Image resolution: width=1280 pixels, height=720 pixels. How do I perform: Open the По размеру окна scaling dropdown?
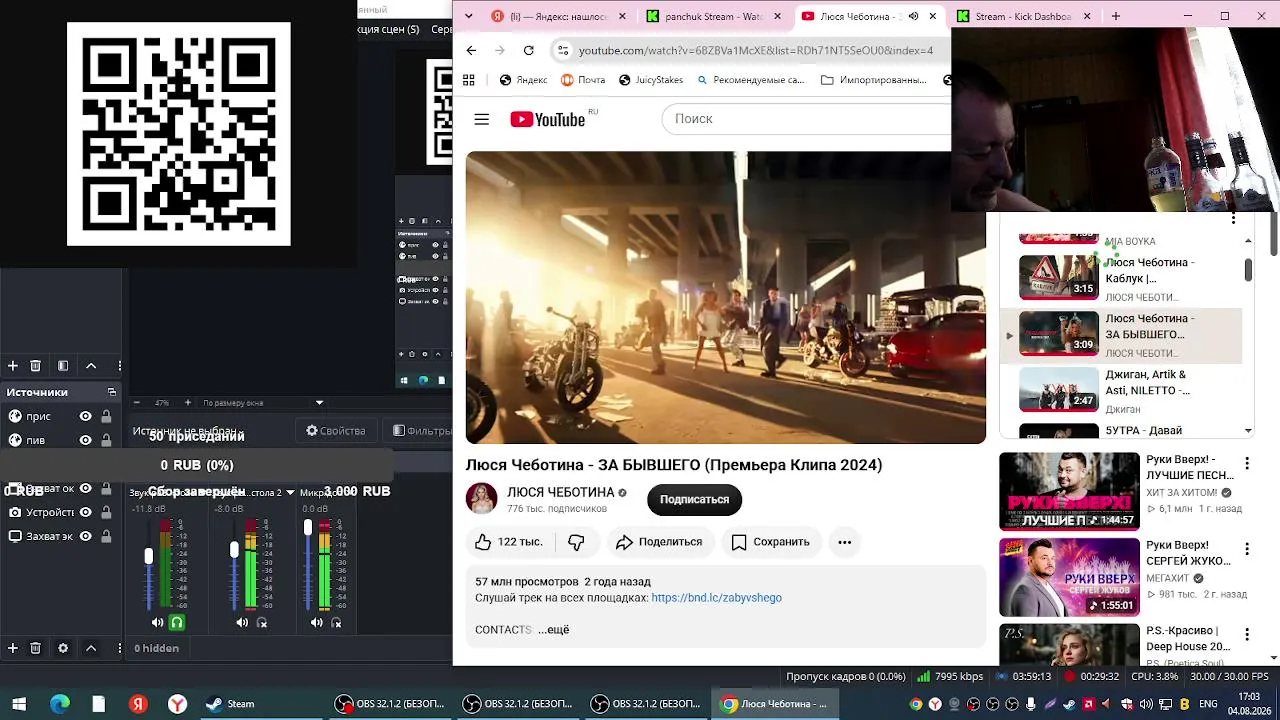pos(263,403)
